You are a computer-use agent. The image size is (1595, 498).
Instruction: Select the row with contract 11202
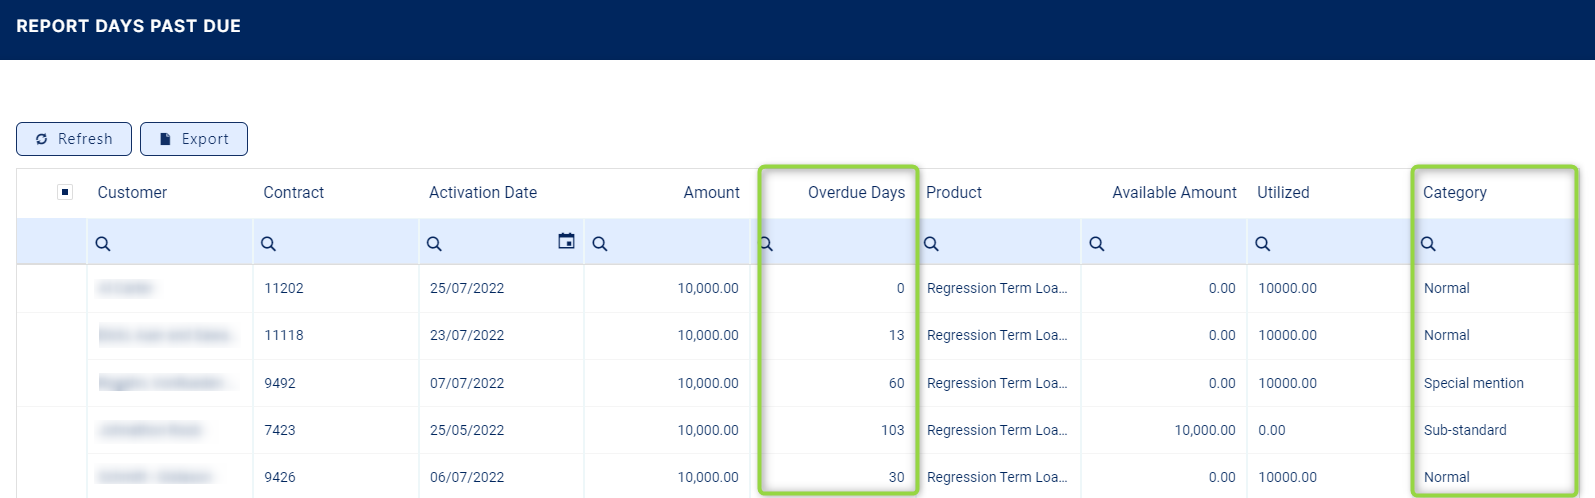click(283, 288)
